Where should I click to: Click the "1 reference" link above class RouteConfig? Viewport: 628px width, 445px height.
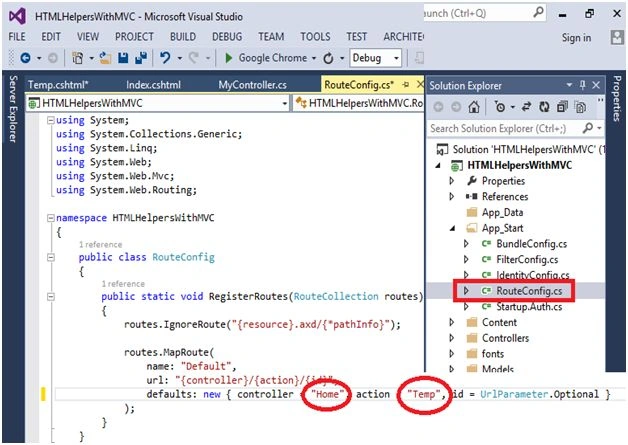[100, 244]
